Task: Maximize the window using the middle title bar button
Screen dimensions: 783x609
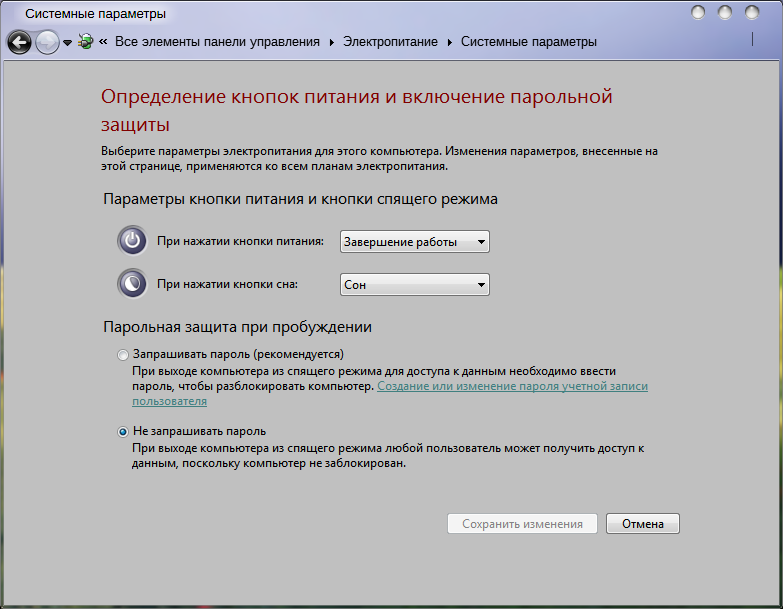Action: pos(725,12)
